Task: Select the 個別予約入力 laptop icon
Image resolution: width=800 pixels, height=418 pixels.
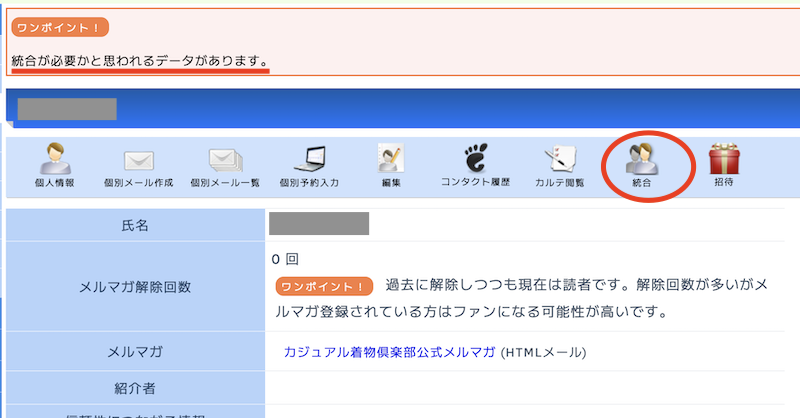Action: pyautogui.click(x=310, y=159)
